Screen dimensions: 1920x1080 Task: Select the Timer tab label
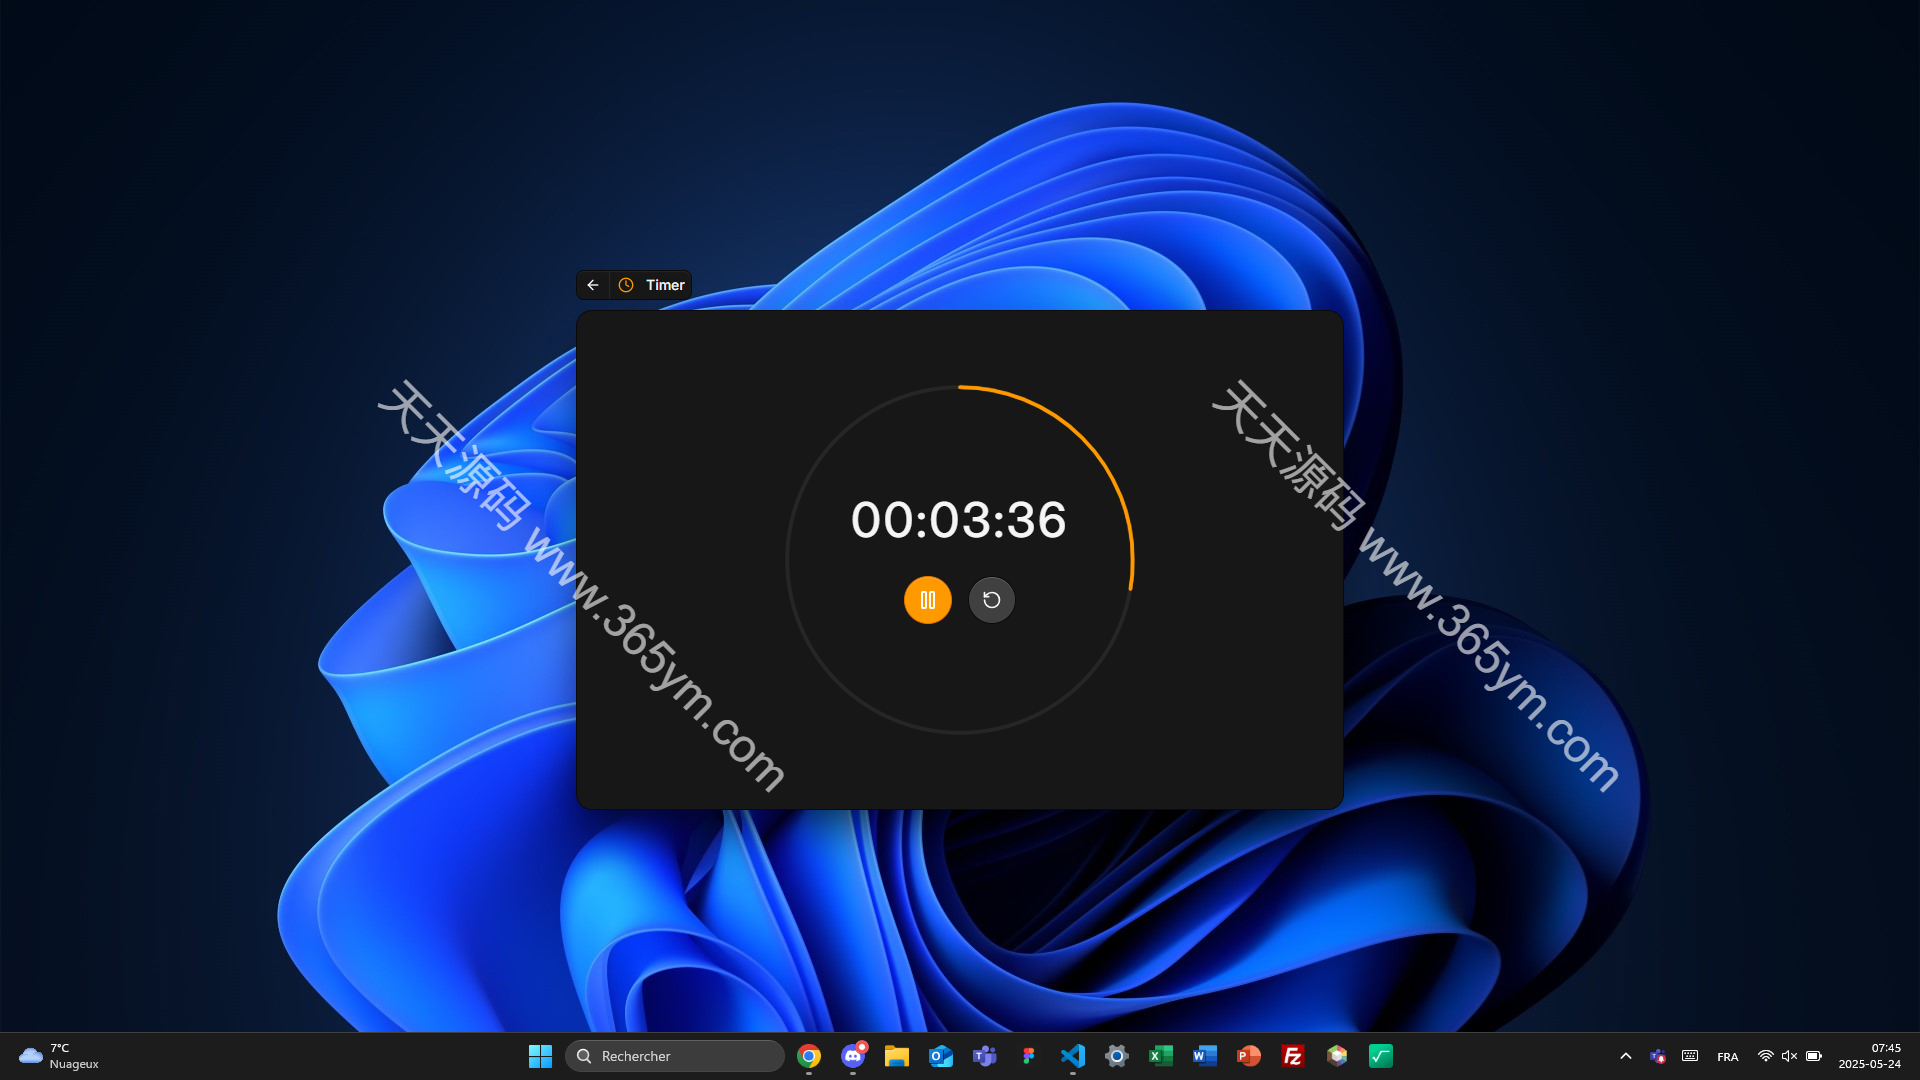tap(664, 284)
